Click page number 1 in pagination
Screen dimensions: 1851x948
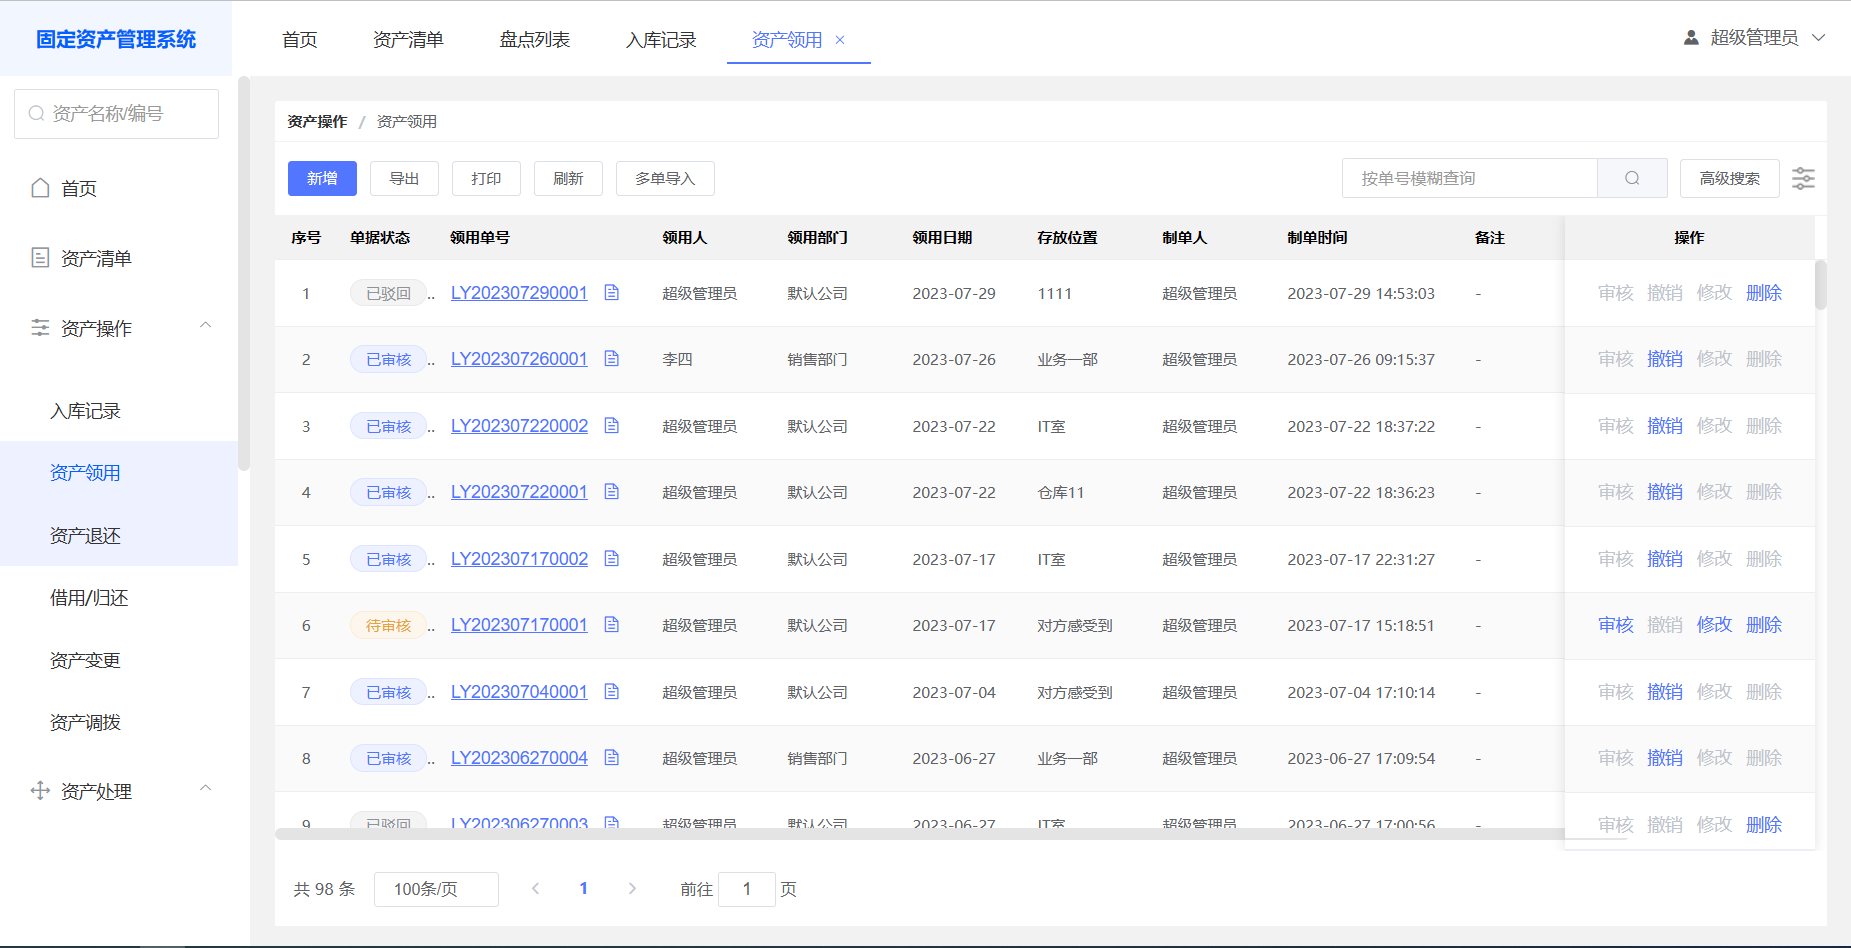coord(584,888)
